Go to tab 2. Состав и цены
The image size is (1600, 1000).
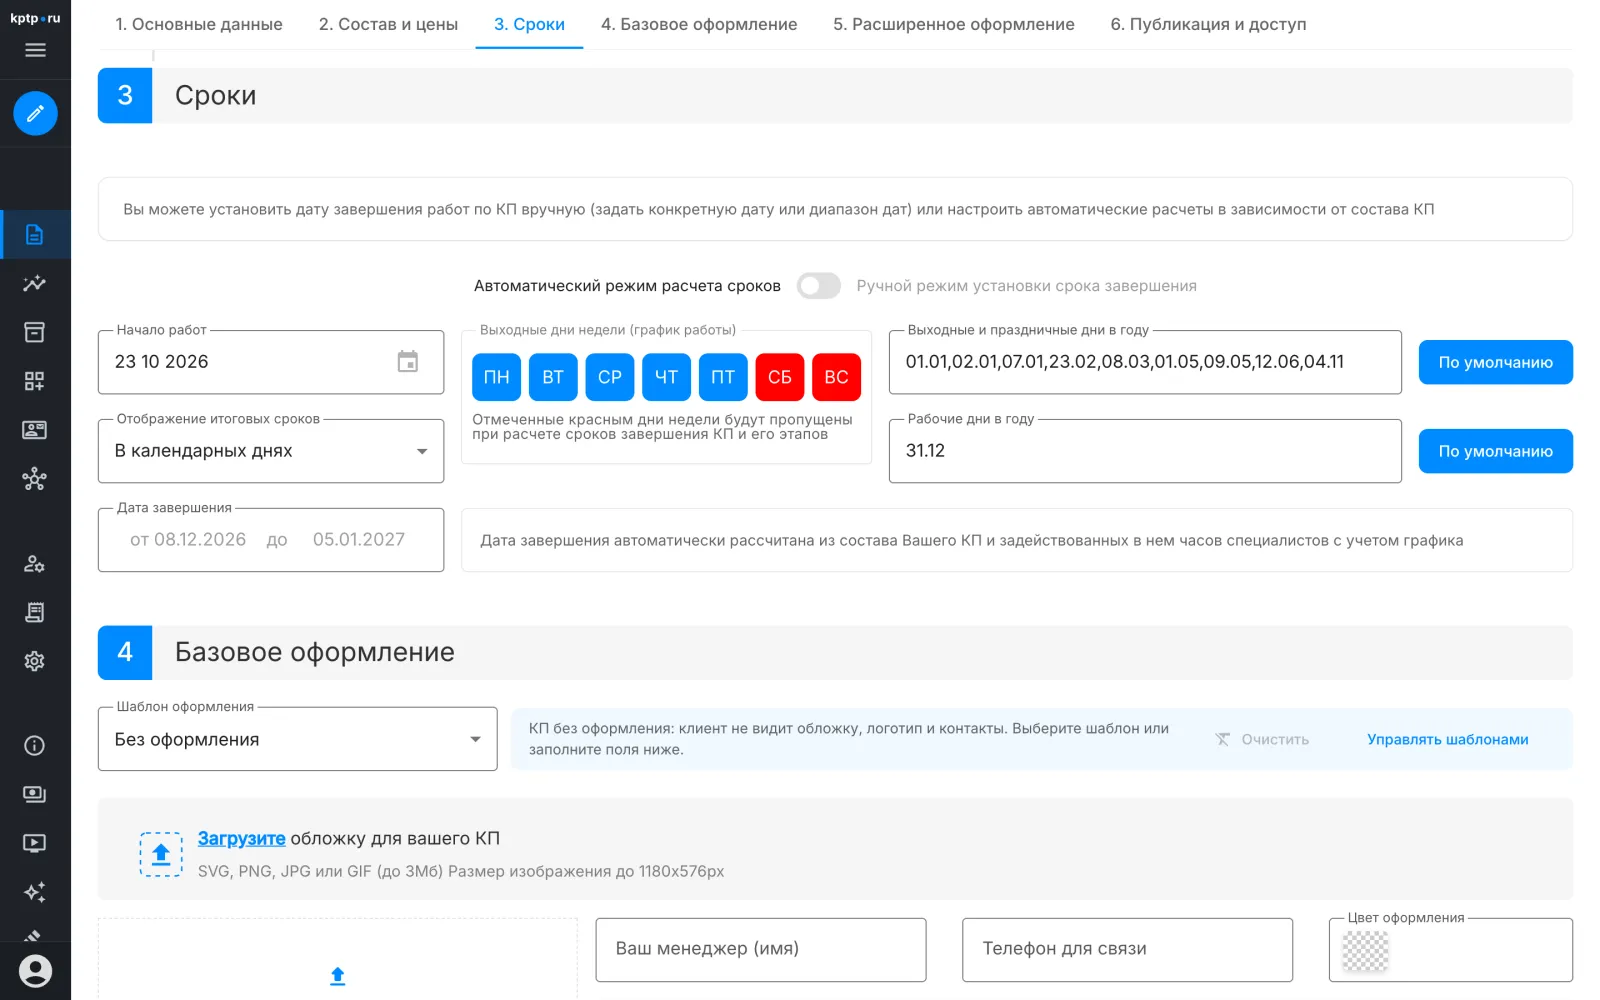point(388,24)
